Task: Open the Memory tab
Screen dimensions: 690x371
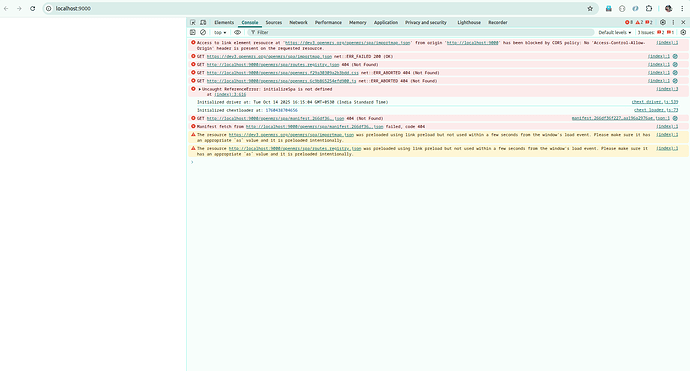Action: tap(358, 22)
